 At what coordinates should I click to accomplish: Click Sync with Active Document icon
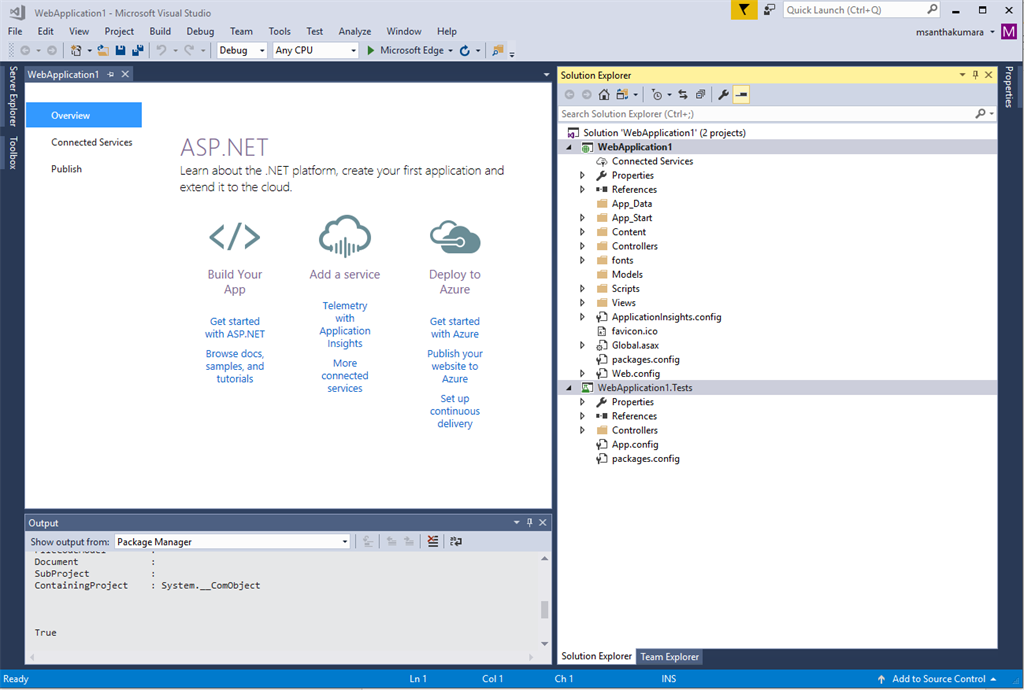click(683, 95)
